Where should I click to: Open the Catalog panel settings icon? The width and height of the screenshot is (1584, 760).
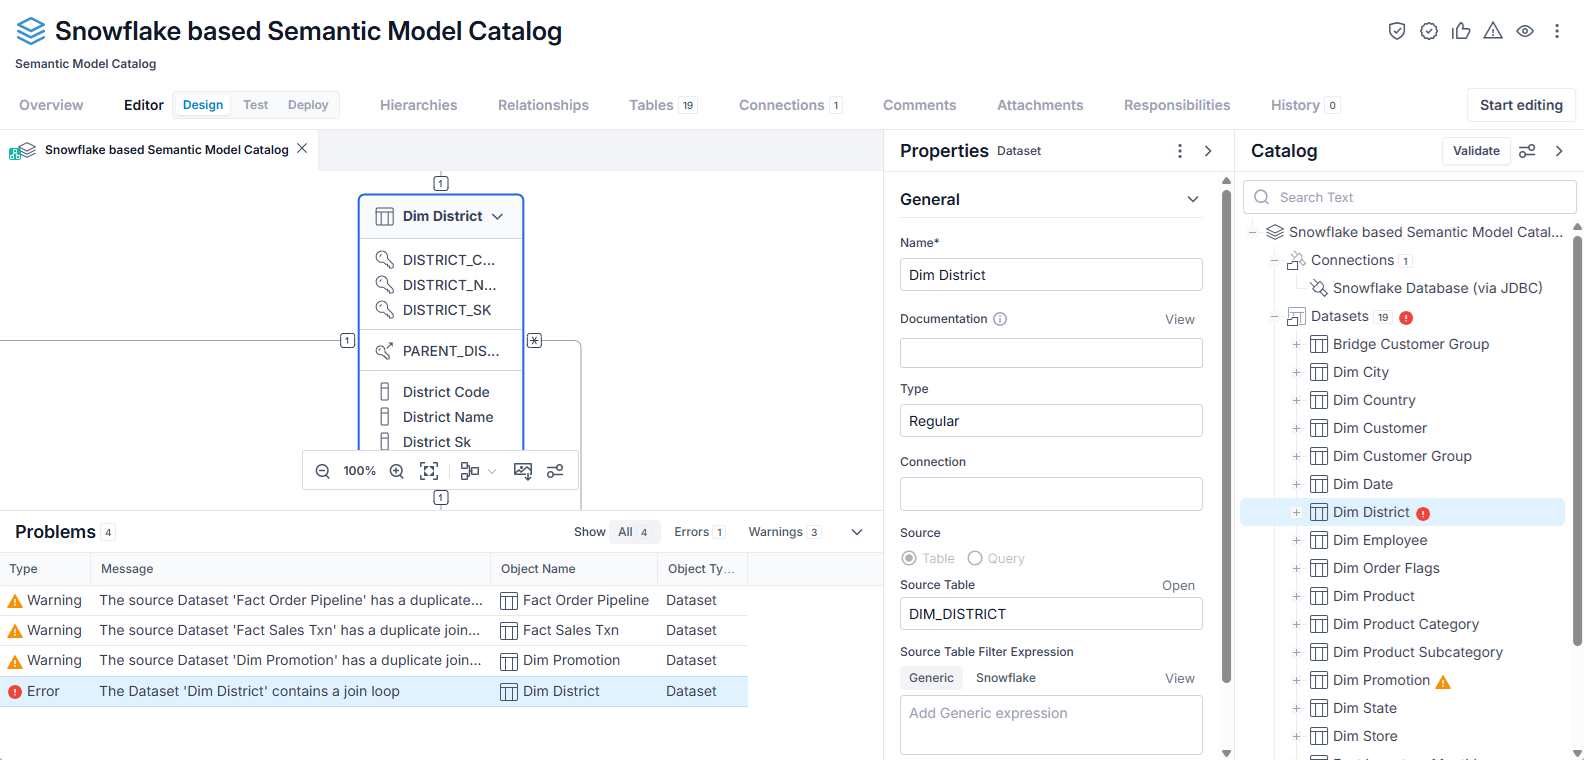coord(1527,151)
